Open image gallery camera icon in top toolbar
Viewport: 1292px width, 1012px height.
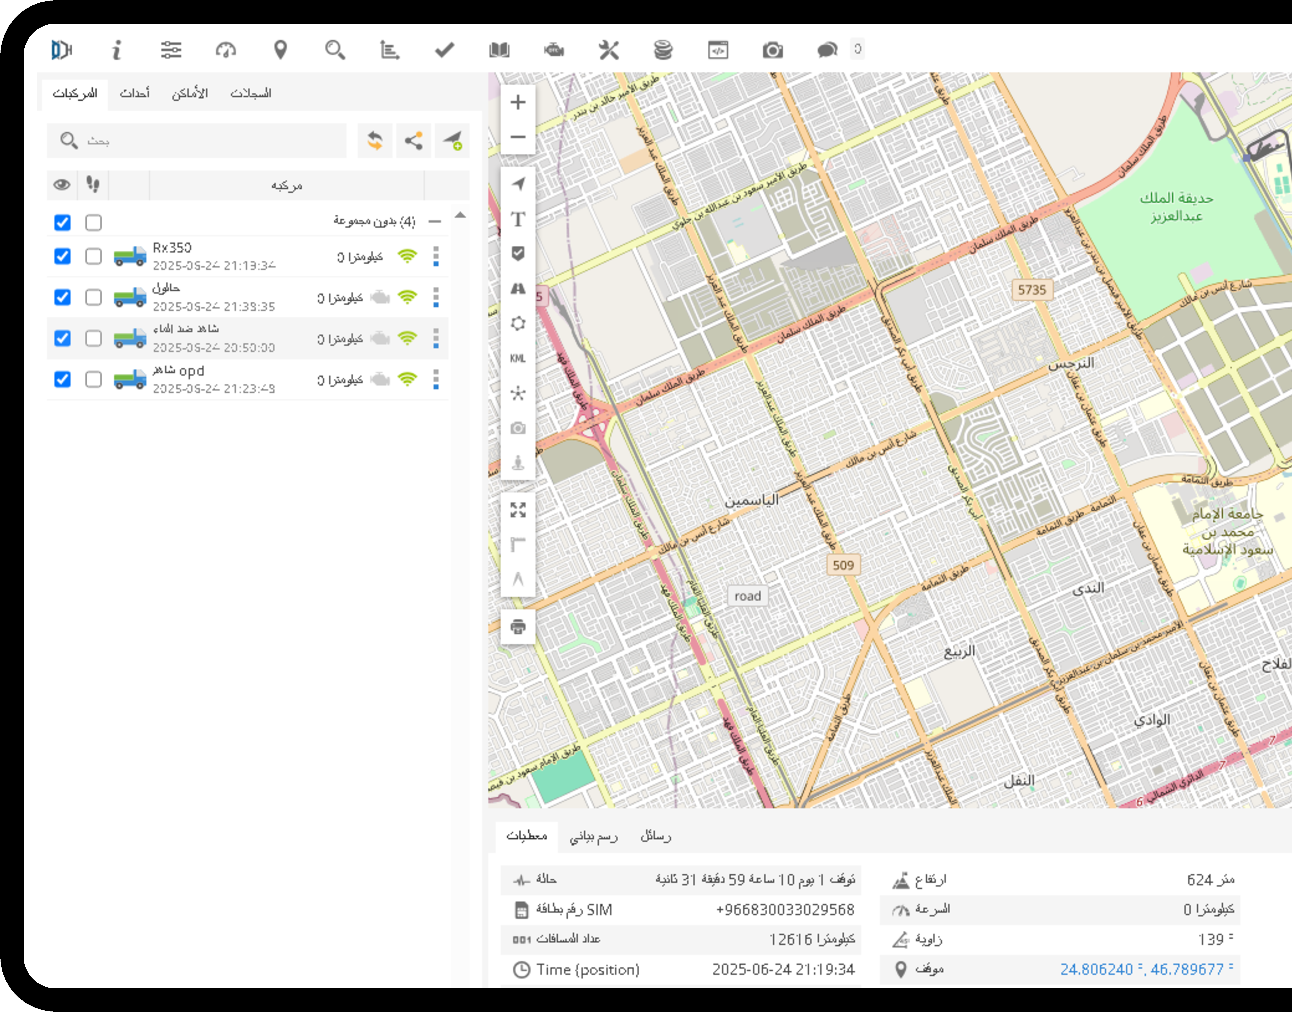[x=773, y=50]
